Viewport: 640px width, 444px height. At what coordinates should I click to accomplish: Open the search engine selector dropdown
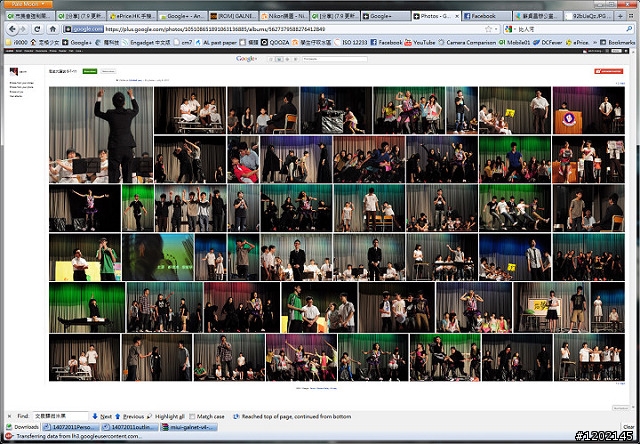(511, 29)
